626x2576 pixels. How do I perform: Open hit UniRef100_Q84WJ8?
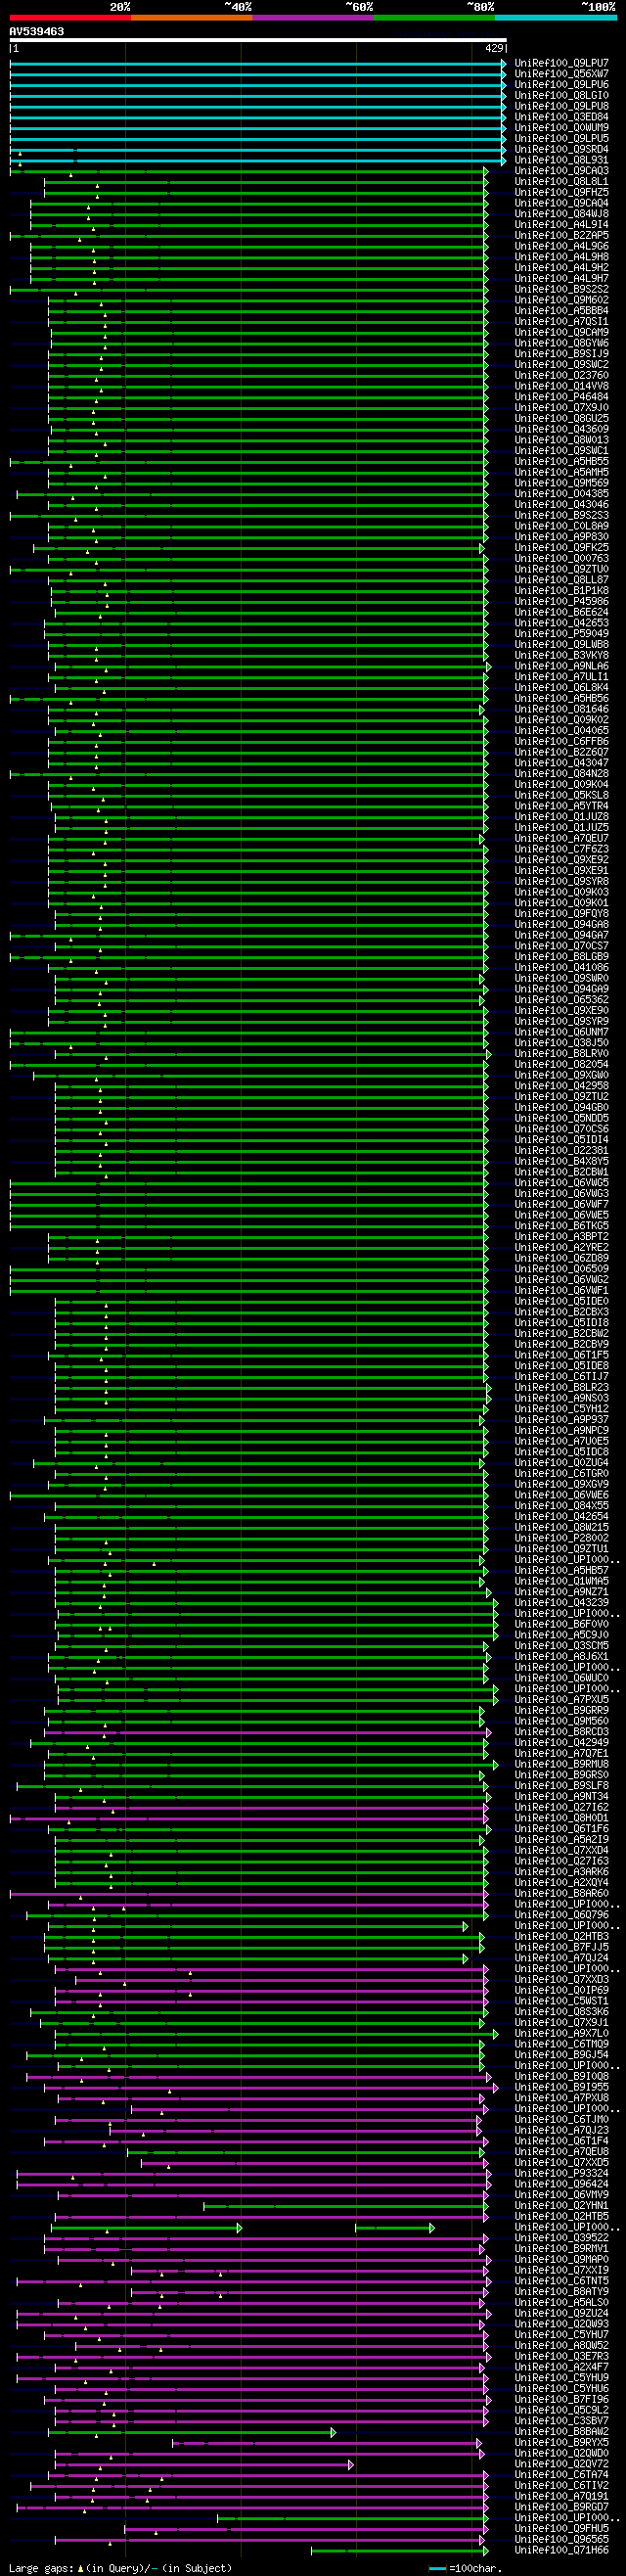pos(561,214)
